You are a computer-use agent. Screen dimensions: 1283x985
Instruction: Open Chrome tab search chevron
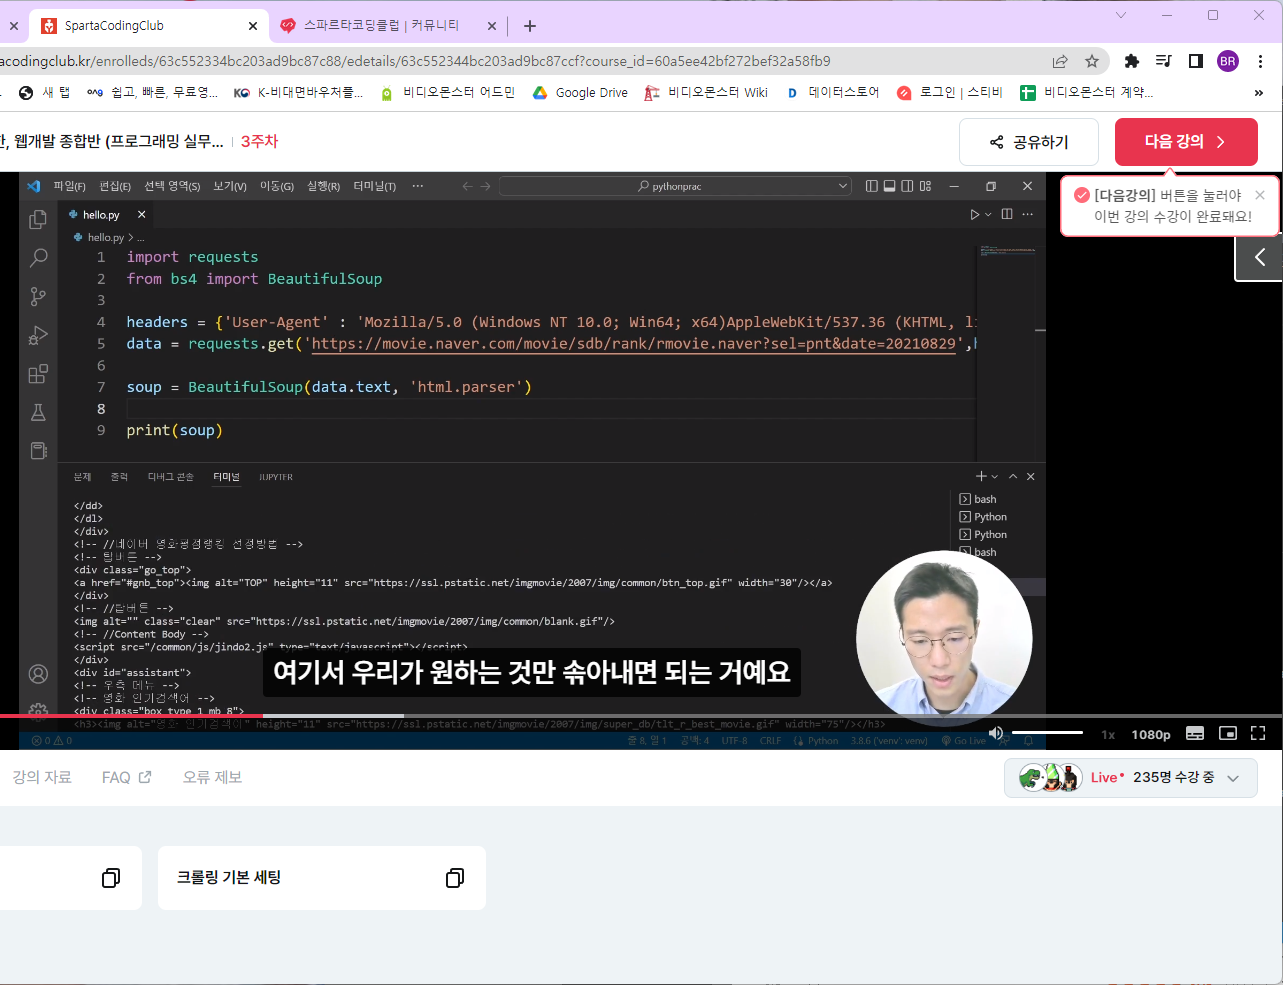click(x=1121, y=15)
